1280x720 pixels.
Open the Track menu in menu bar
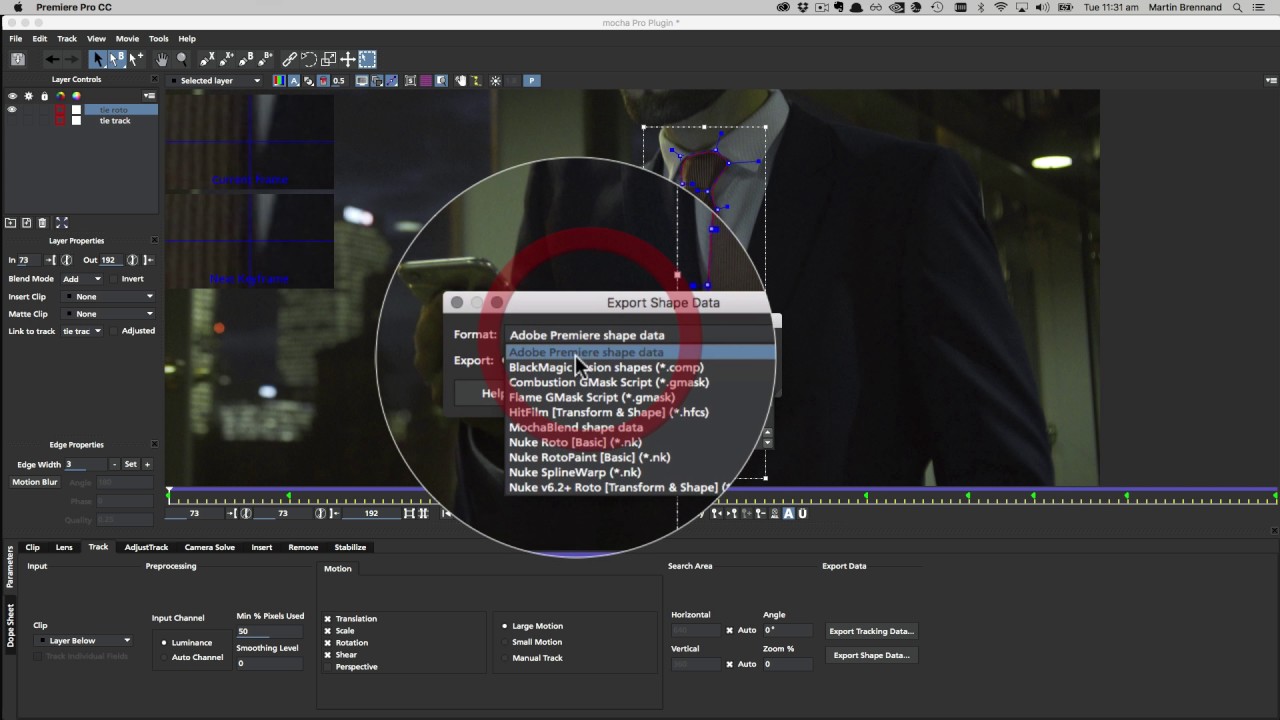[x=67, y=39]
